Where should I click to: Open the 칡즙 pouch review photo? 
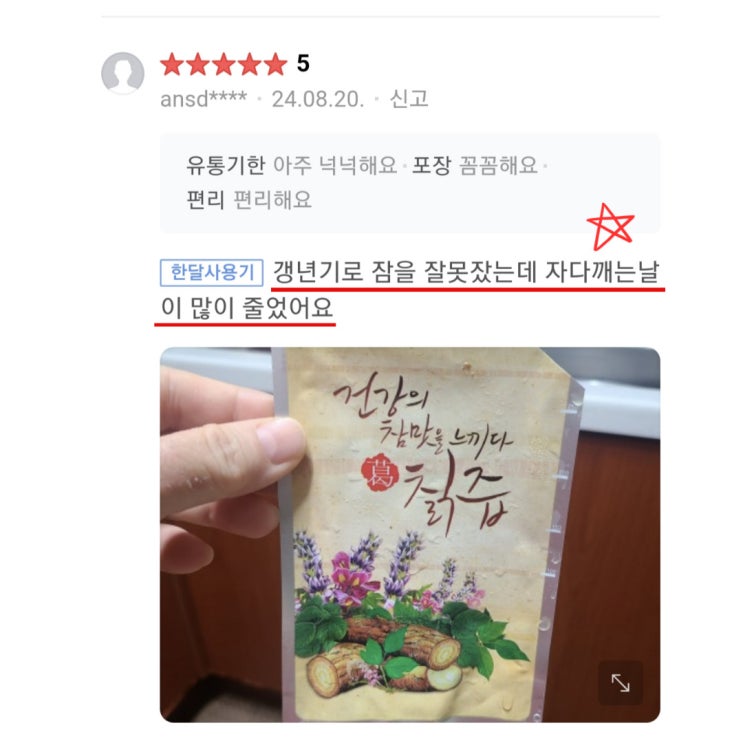coord(410,535)
